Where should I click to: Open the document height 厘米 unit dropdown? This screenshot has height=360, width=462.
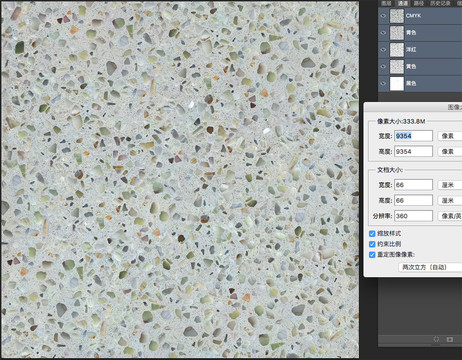(x=450, y=200)
